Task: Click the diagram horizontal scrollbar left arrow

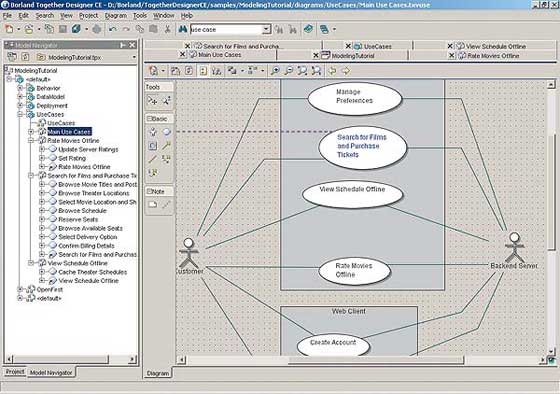Action: tap(181, 359)
